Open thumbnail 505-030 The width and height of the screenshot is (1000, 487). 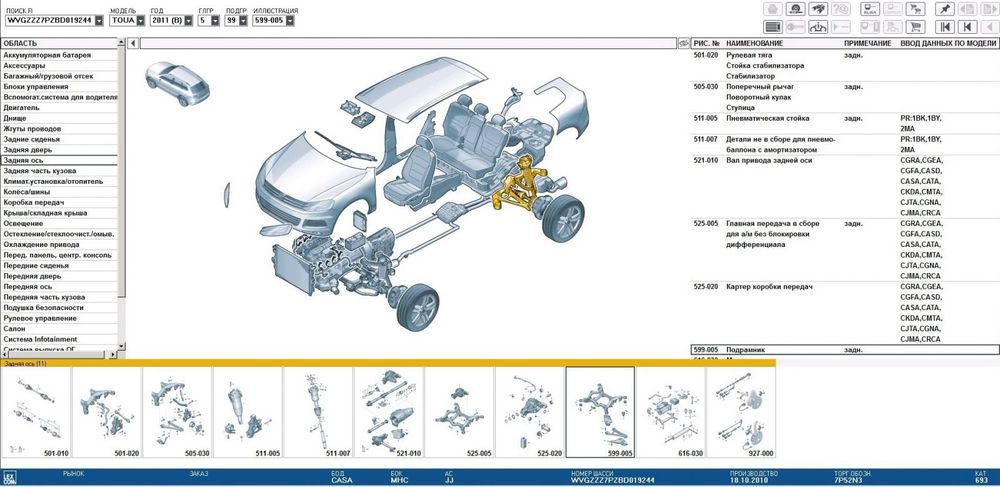177,412
